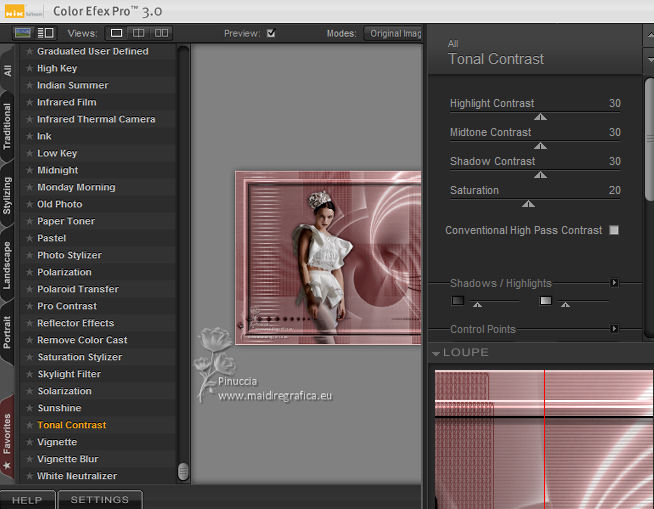
Task: Expand the Control Points section
Action: 615,329
